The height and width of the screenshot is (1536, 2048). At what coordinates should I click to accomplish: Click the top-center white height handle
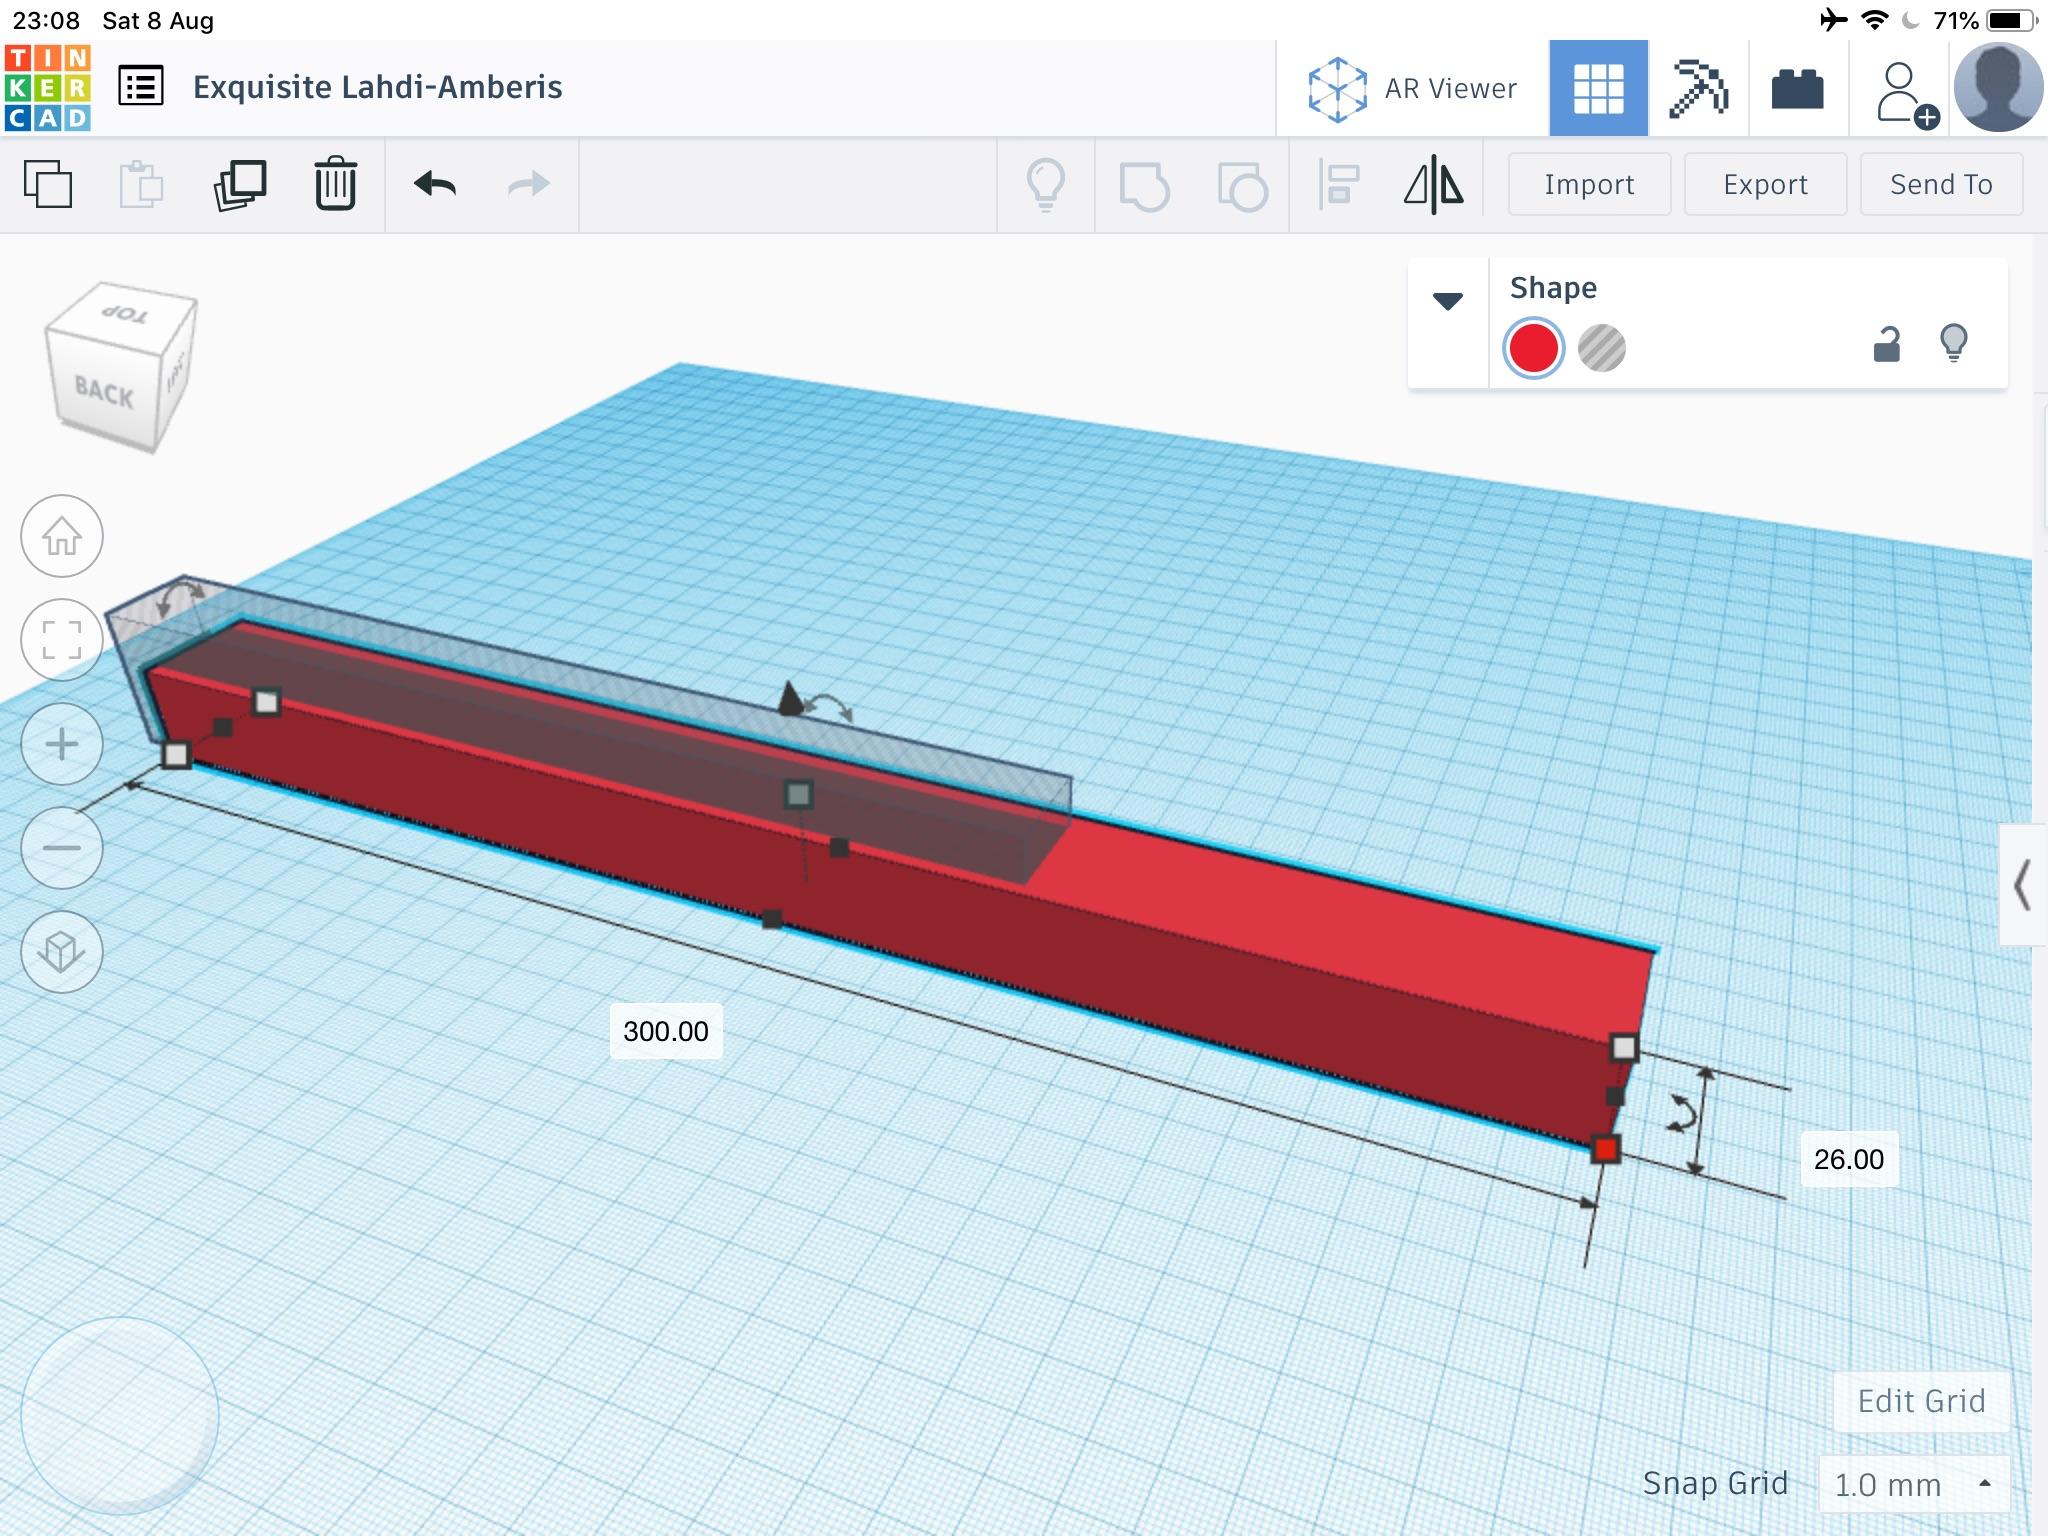(x=798, y=795)
